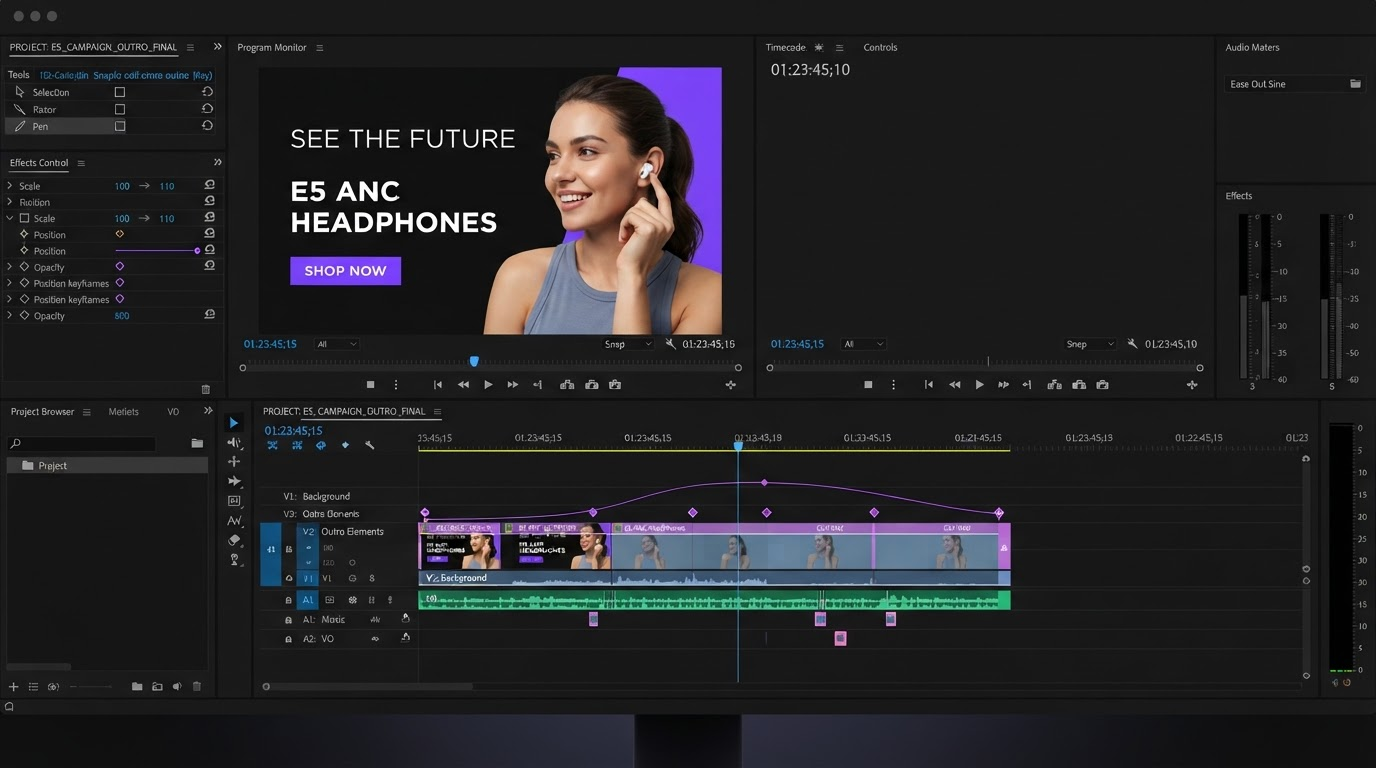
Task: Play the Program Monitor preview
Action: (488, 384)
